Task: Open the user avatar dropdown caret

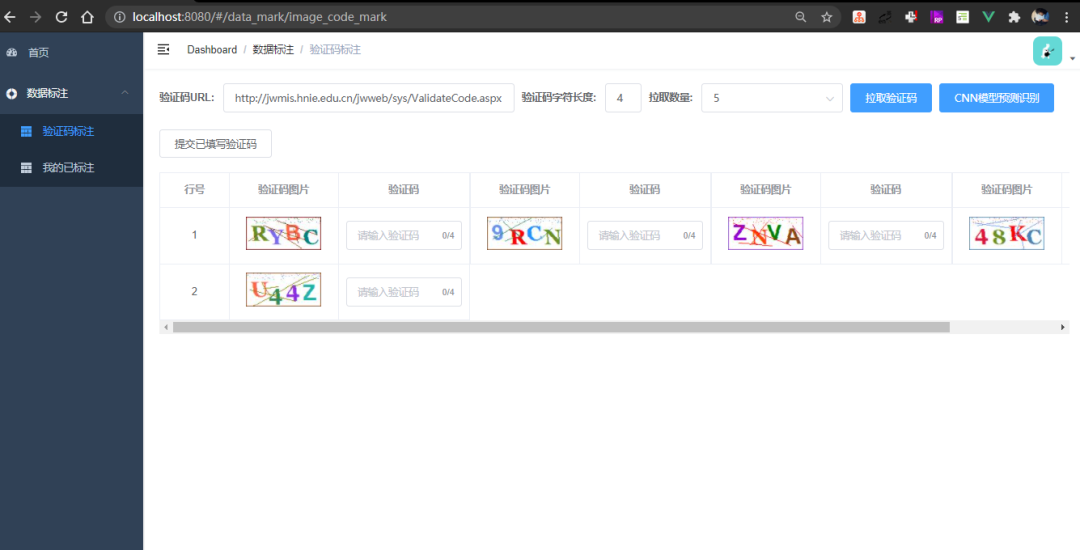Action: tap(1072, 59)
